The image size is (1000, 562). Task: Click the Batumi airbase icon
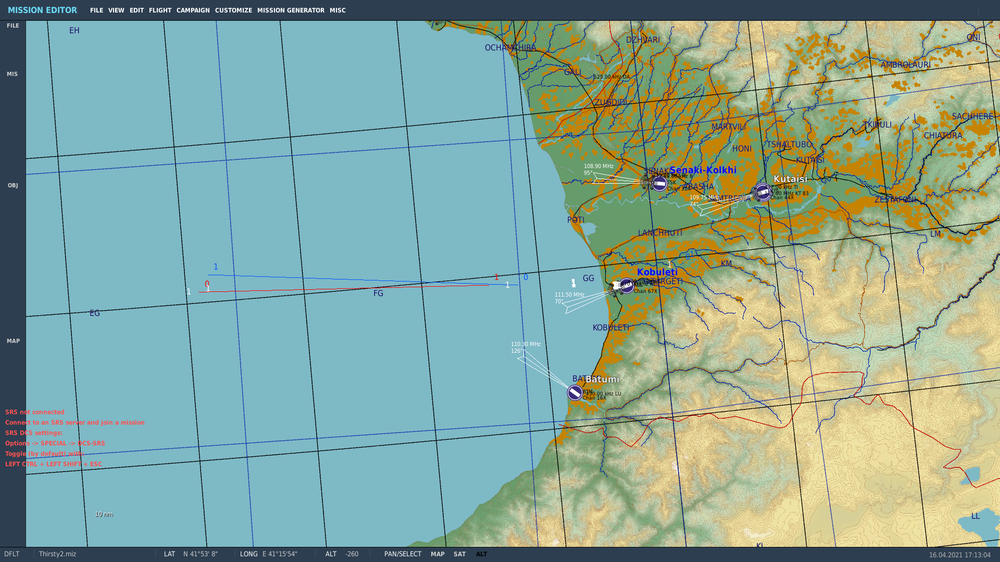pos(575,392)
